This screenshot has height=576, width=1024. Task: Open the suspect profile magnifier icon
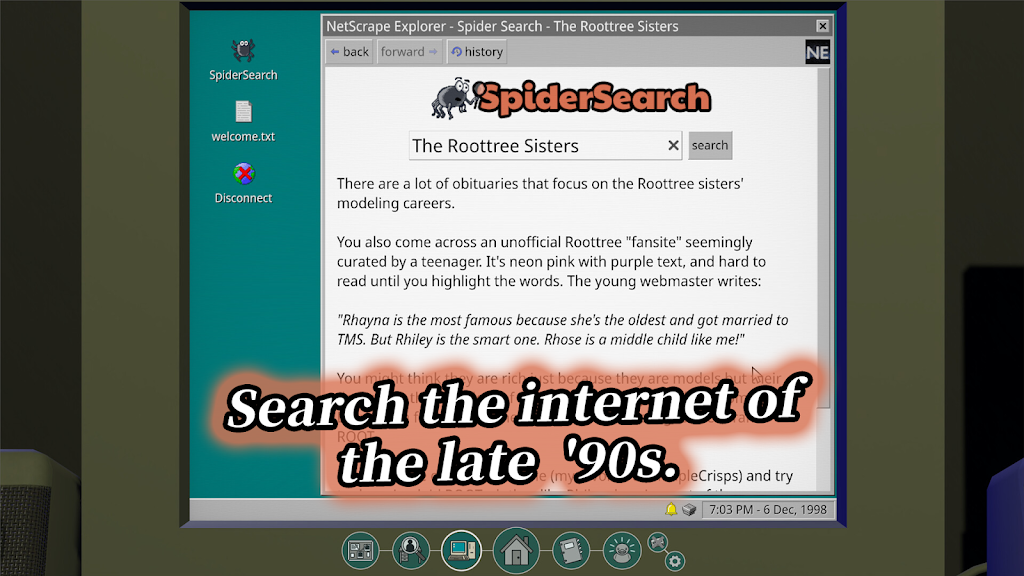point(411,551)
